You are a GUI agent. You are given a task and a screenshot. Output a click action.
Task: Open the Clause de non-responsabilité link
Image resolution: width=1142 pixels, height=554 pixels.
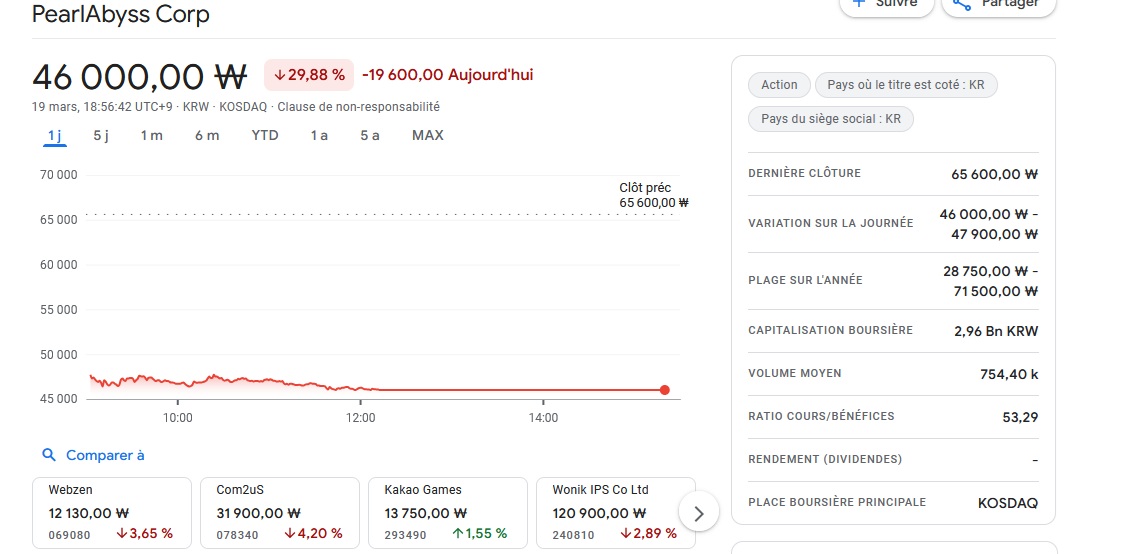pos(358,107)
